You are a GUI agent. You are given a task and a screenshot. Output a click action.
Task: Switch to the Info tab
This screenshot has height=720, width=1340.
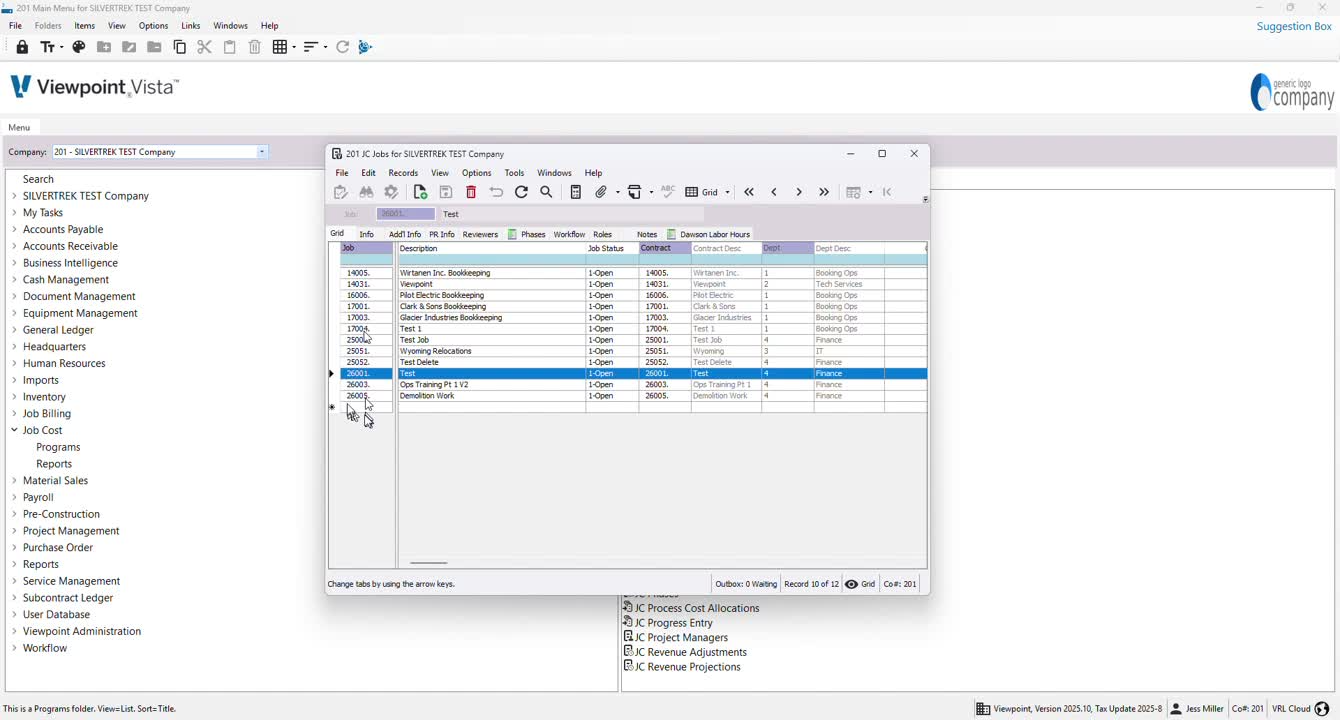pos(367,234)
